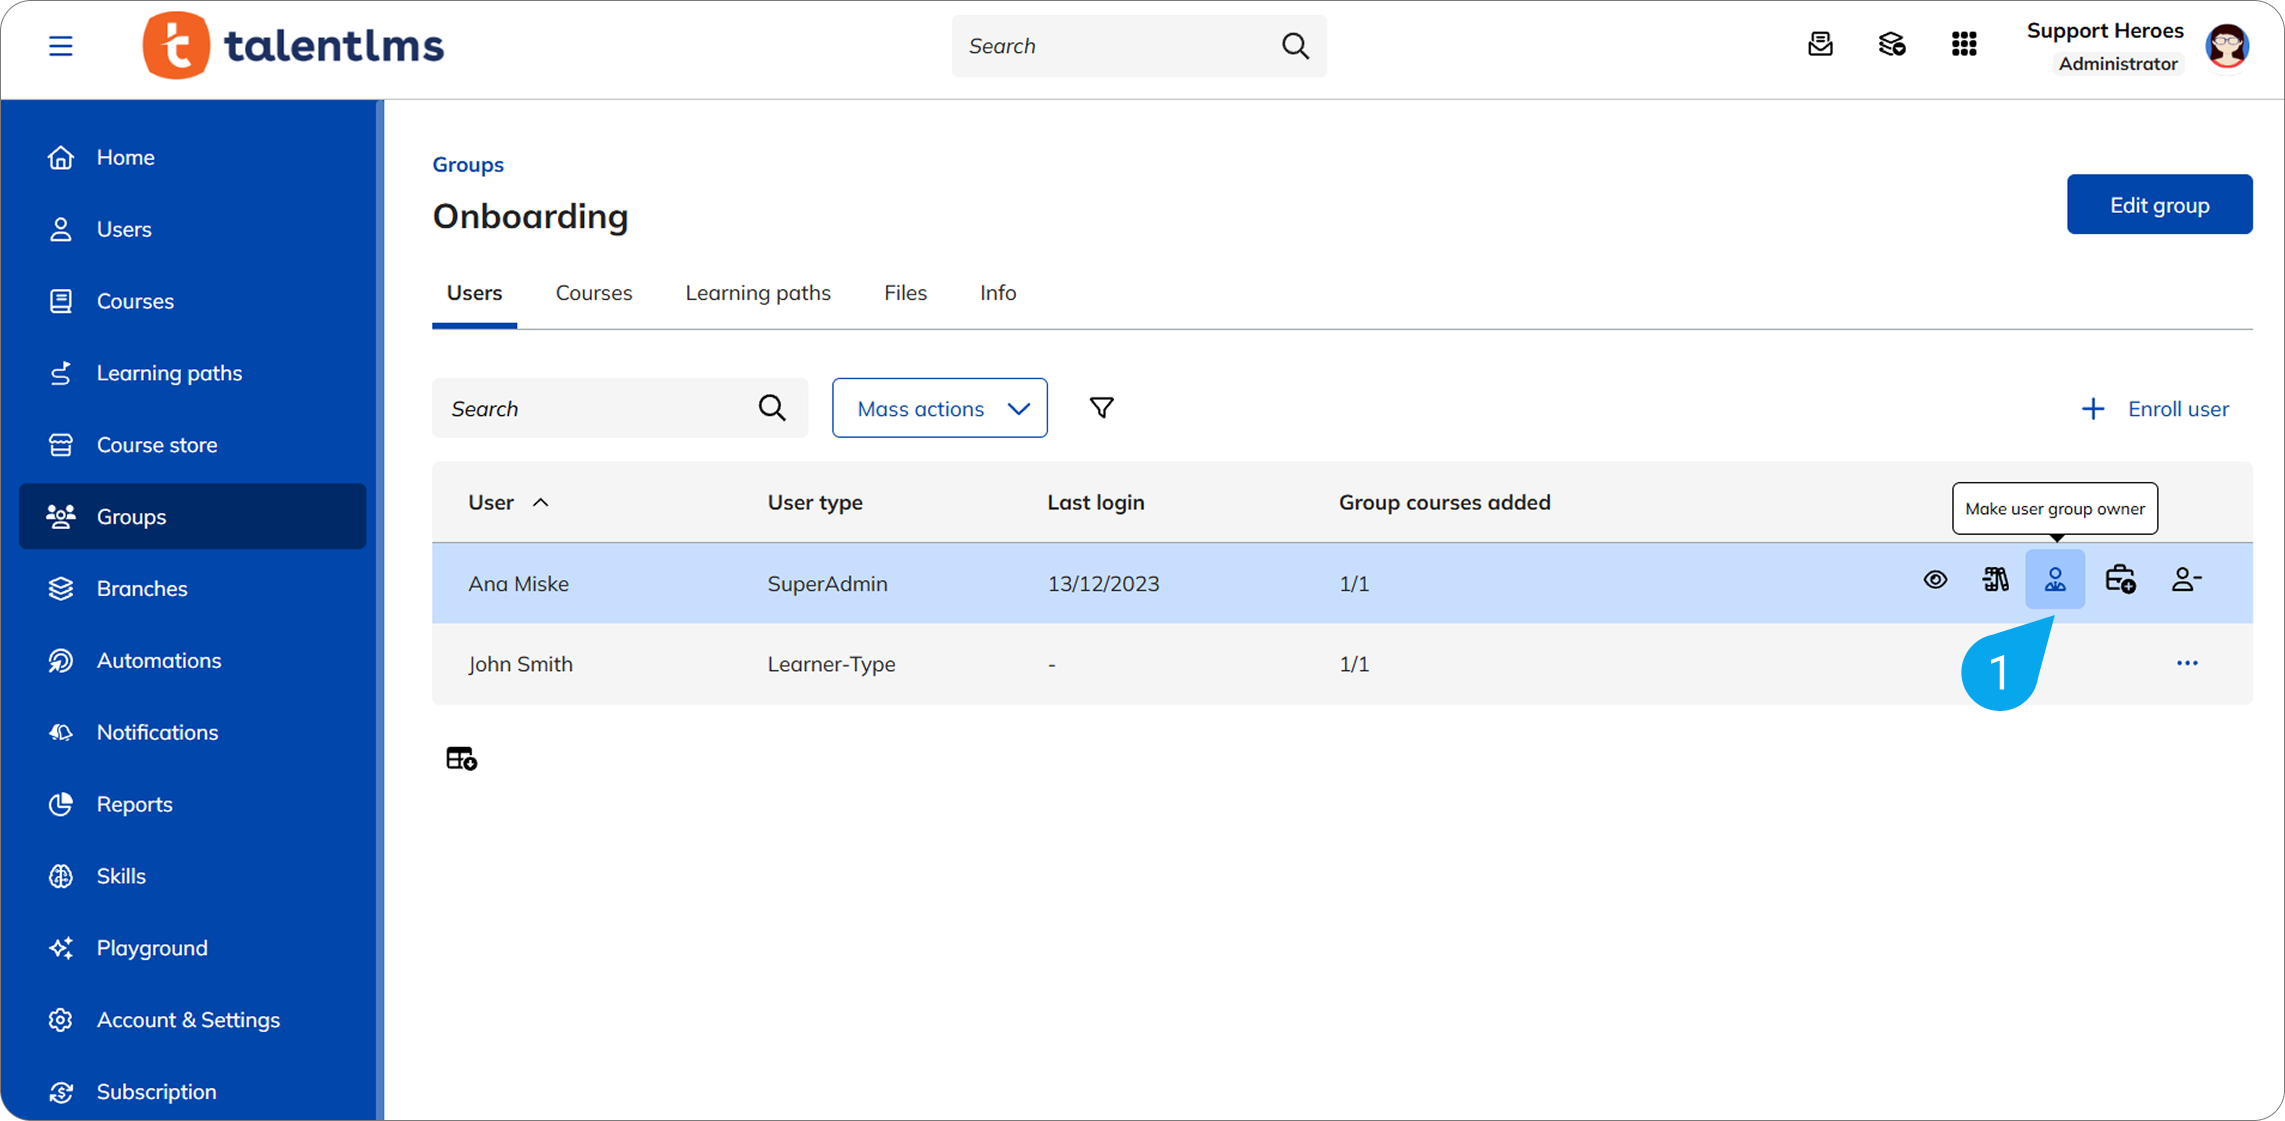
Task: Click the TalentLMS logo
Action: 292,46
